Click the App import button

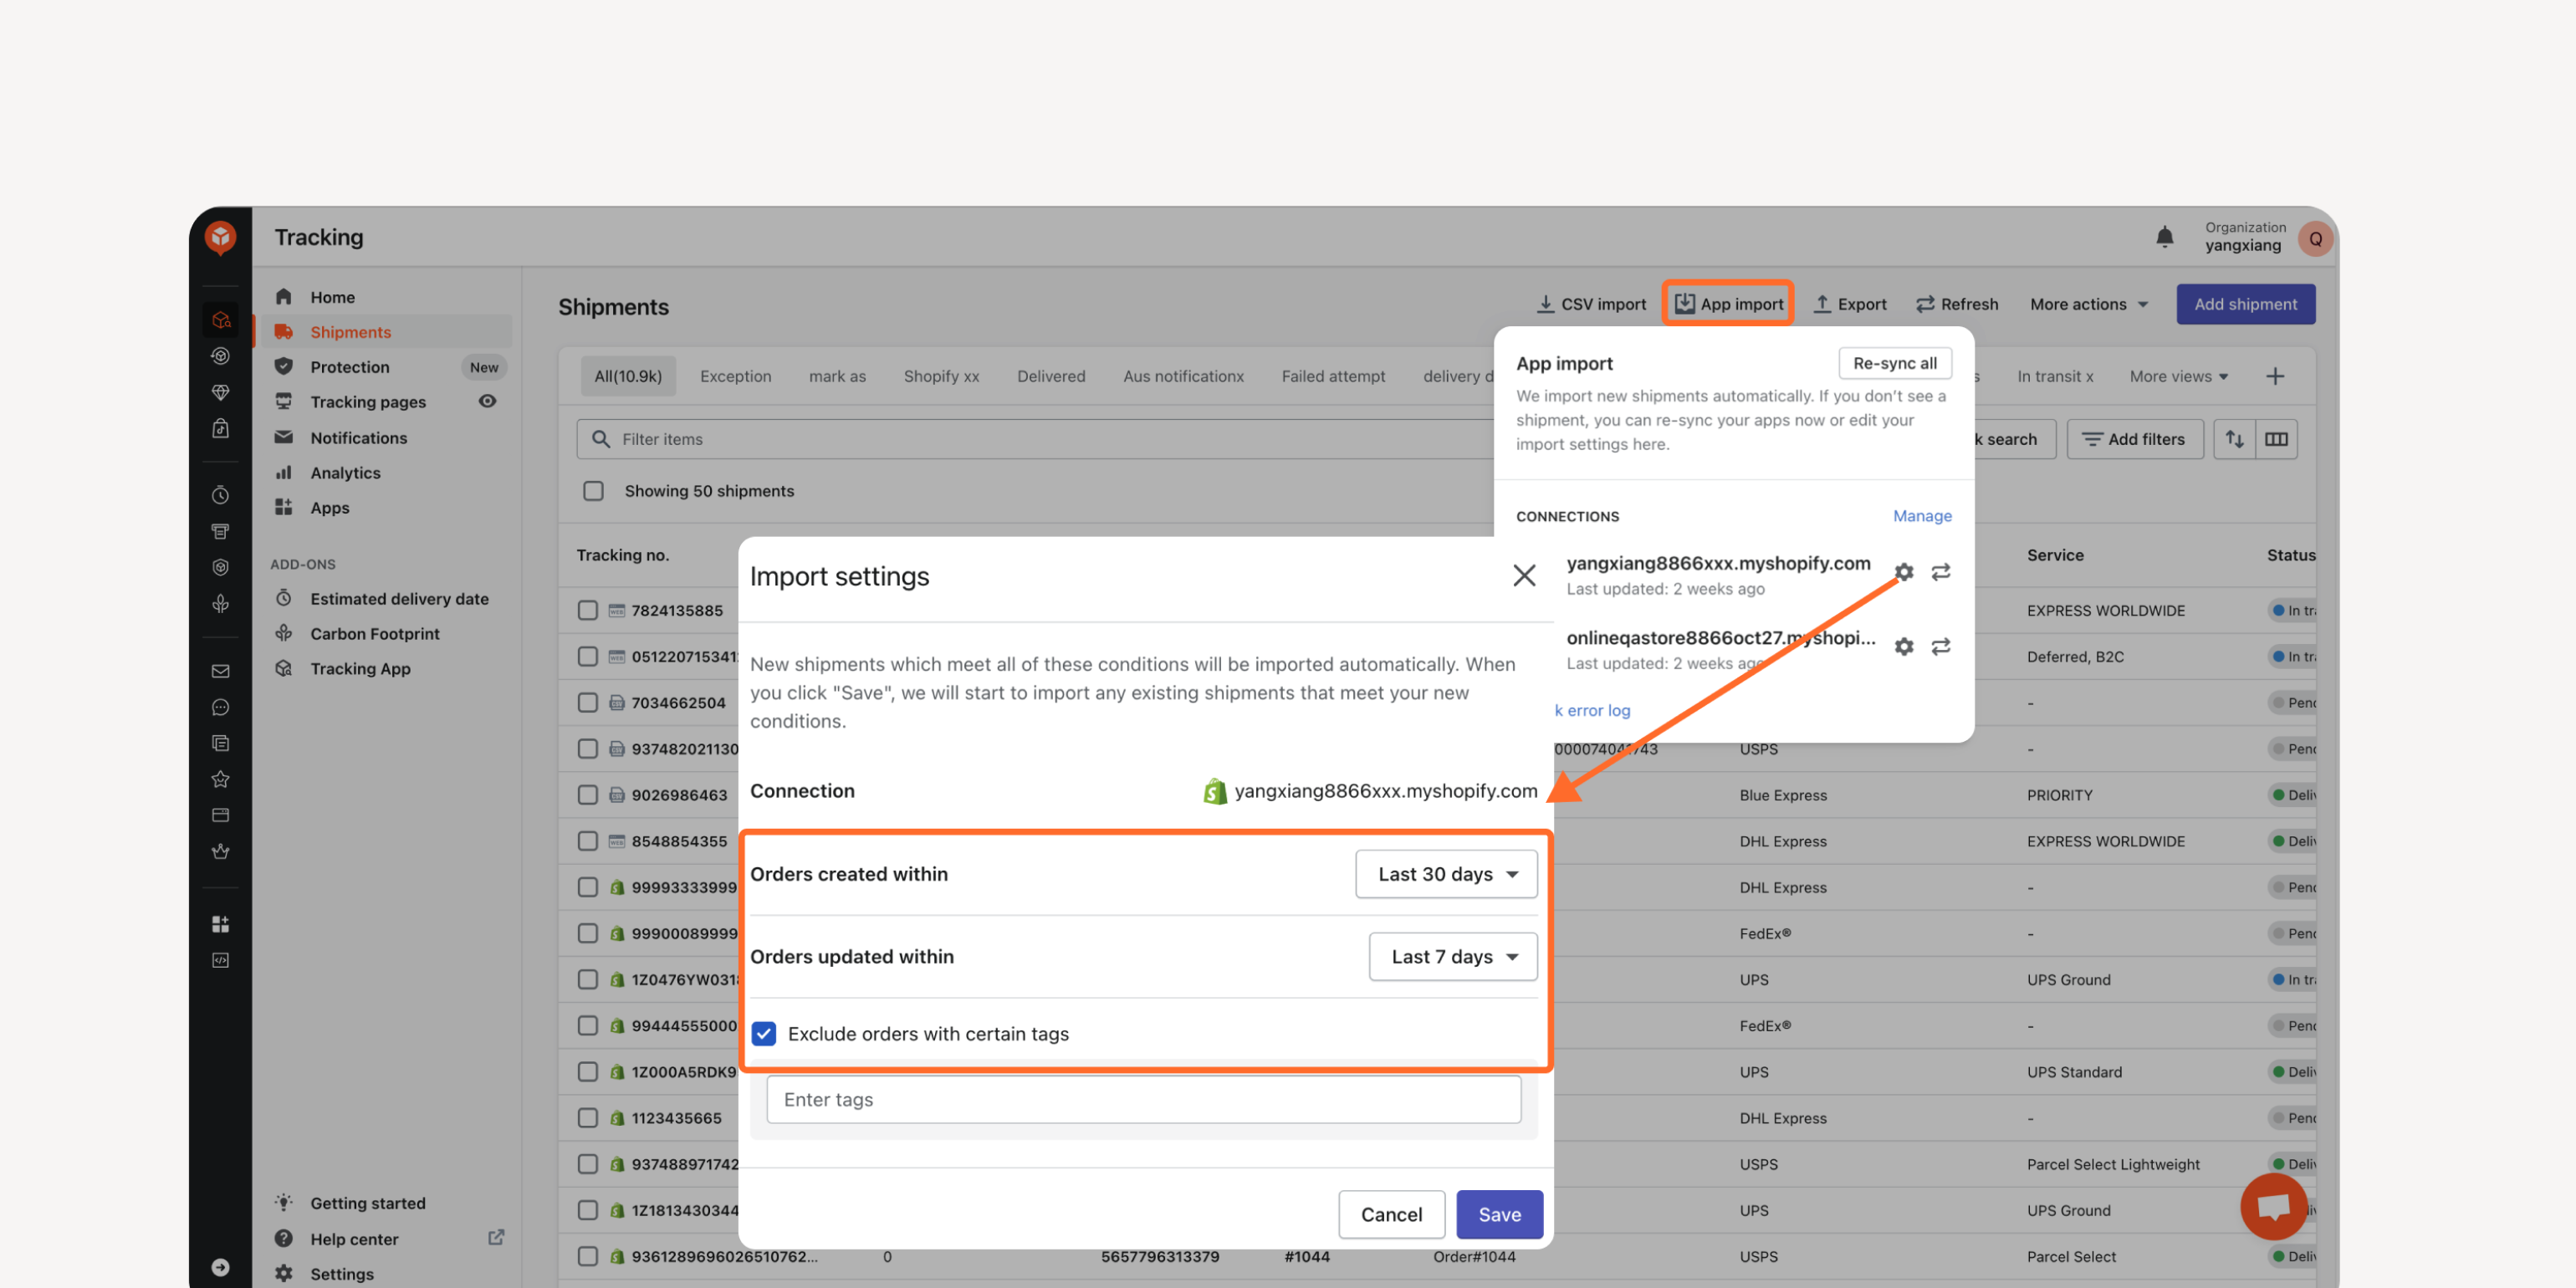[1728, 304]
